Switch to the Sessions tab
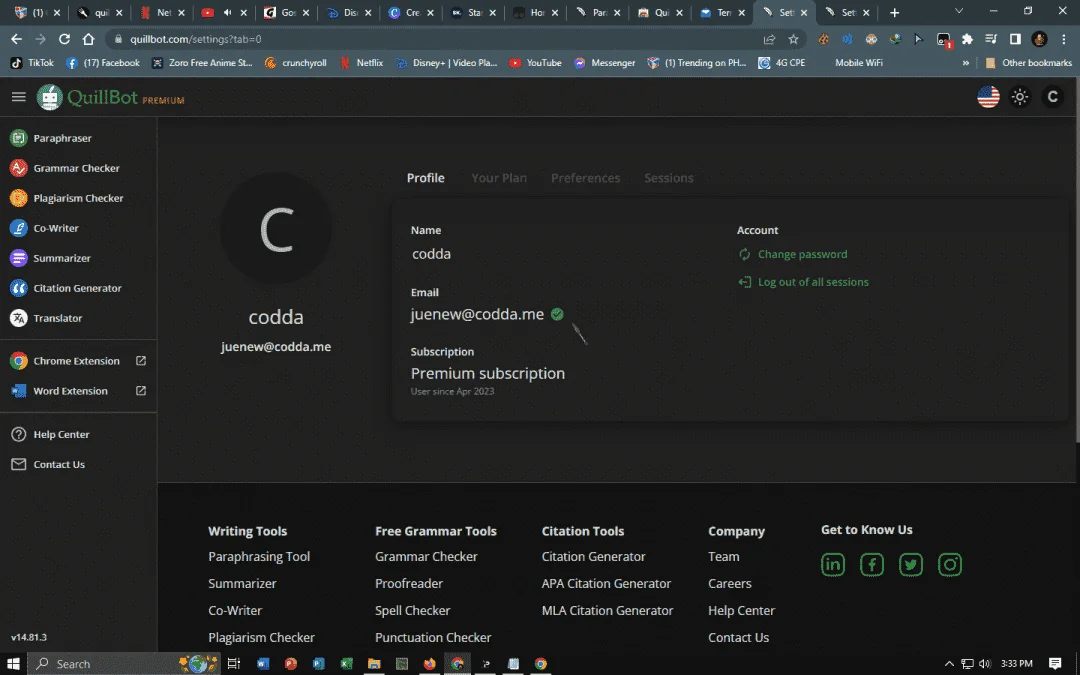Viewport: 1080px width, 675px height. click(669, 178)
